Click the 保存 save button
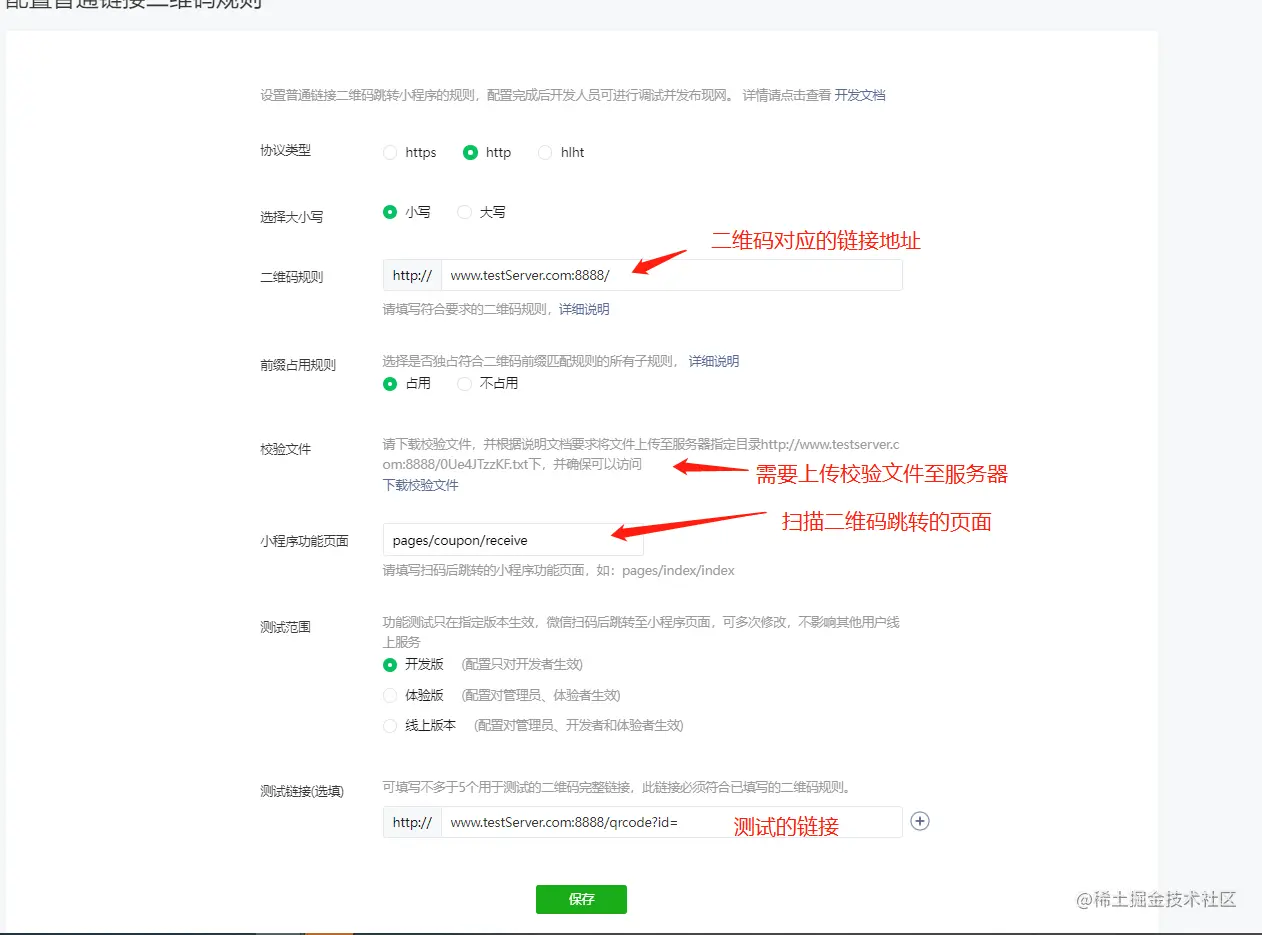This screenshot has height=935, width=1262. (581, 899)
